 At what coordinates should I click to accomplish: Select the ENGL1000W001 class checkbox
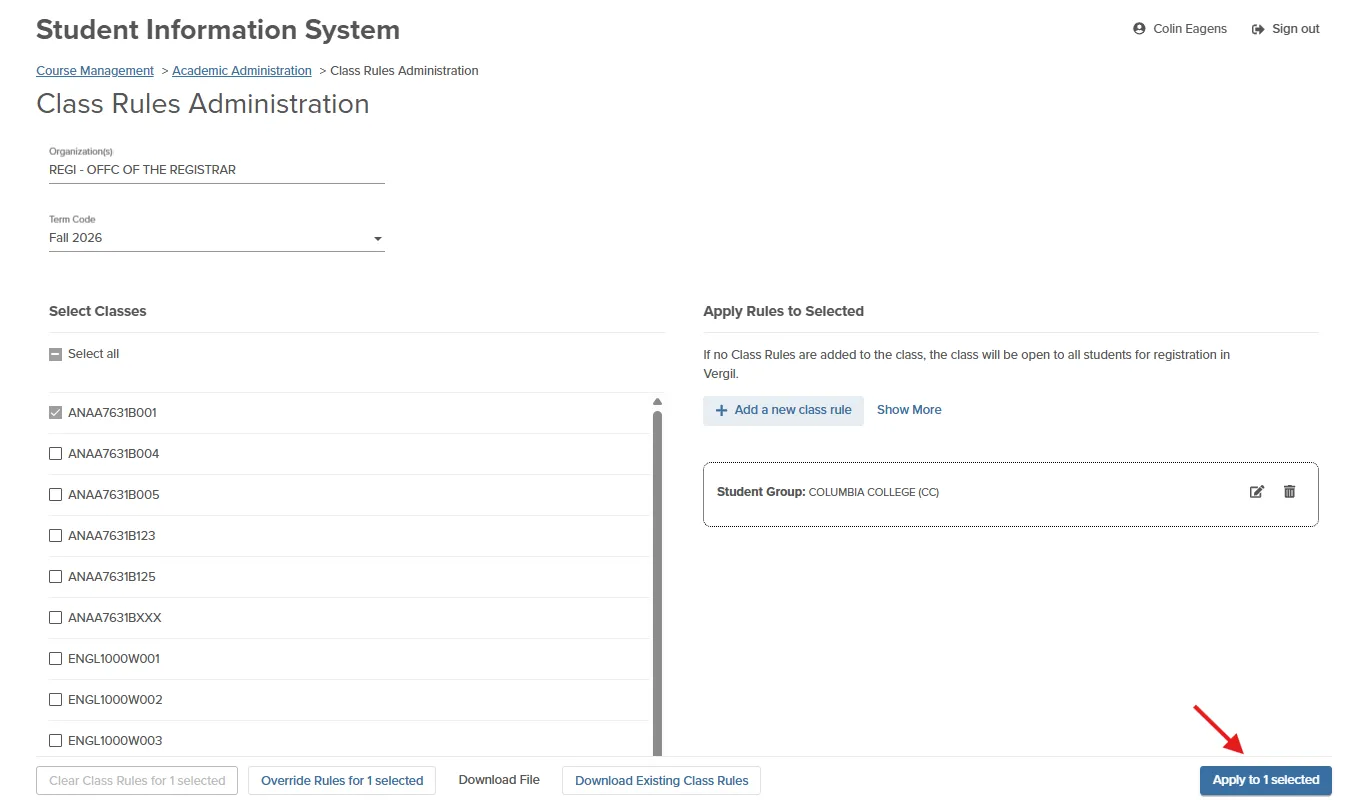(55, 658)
